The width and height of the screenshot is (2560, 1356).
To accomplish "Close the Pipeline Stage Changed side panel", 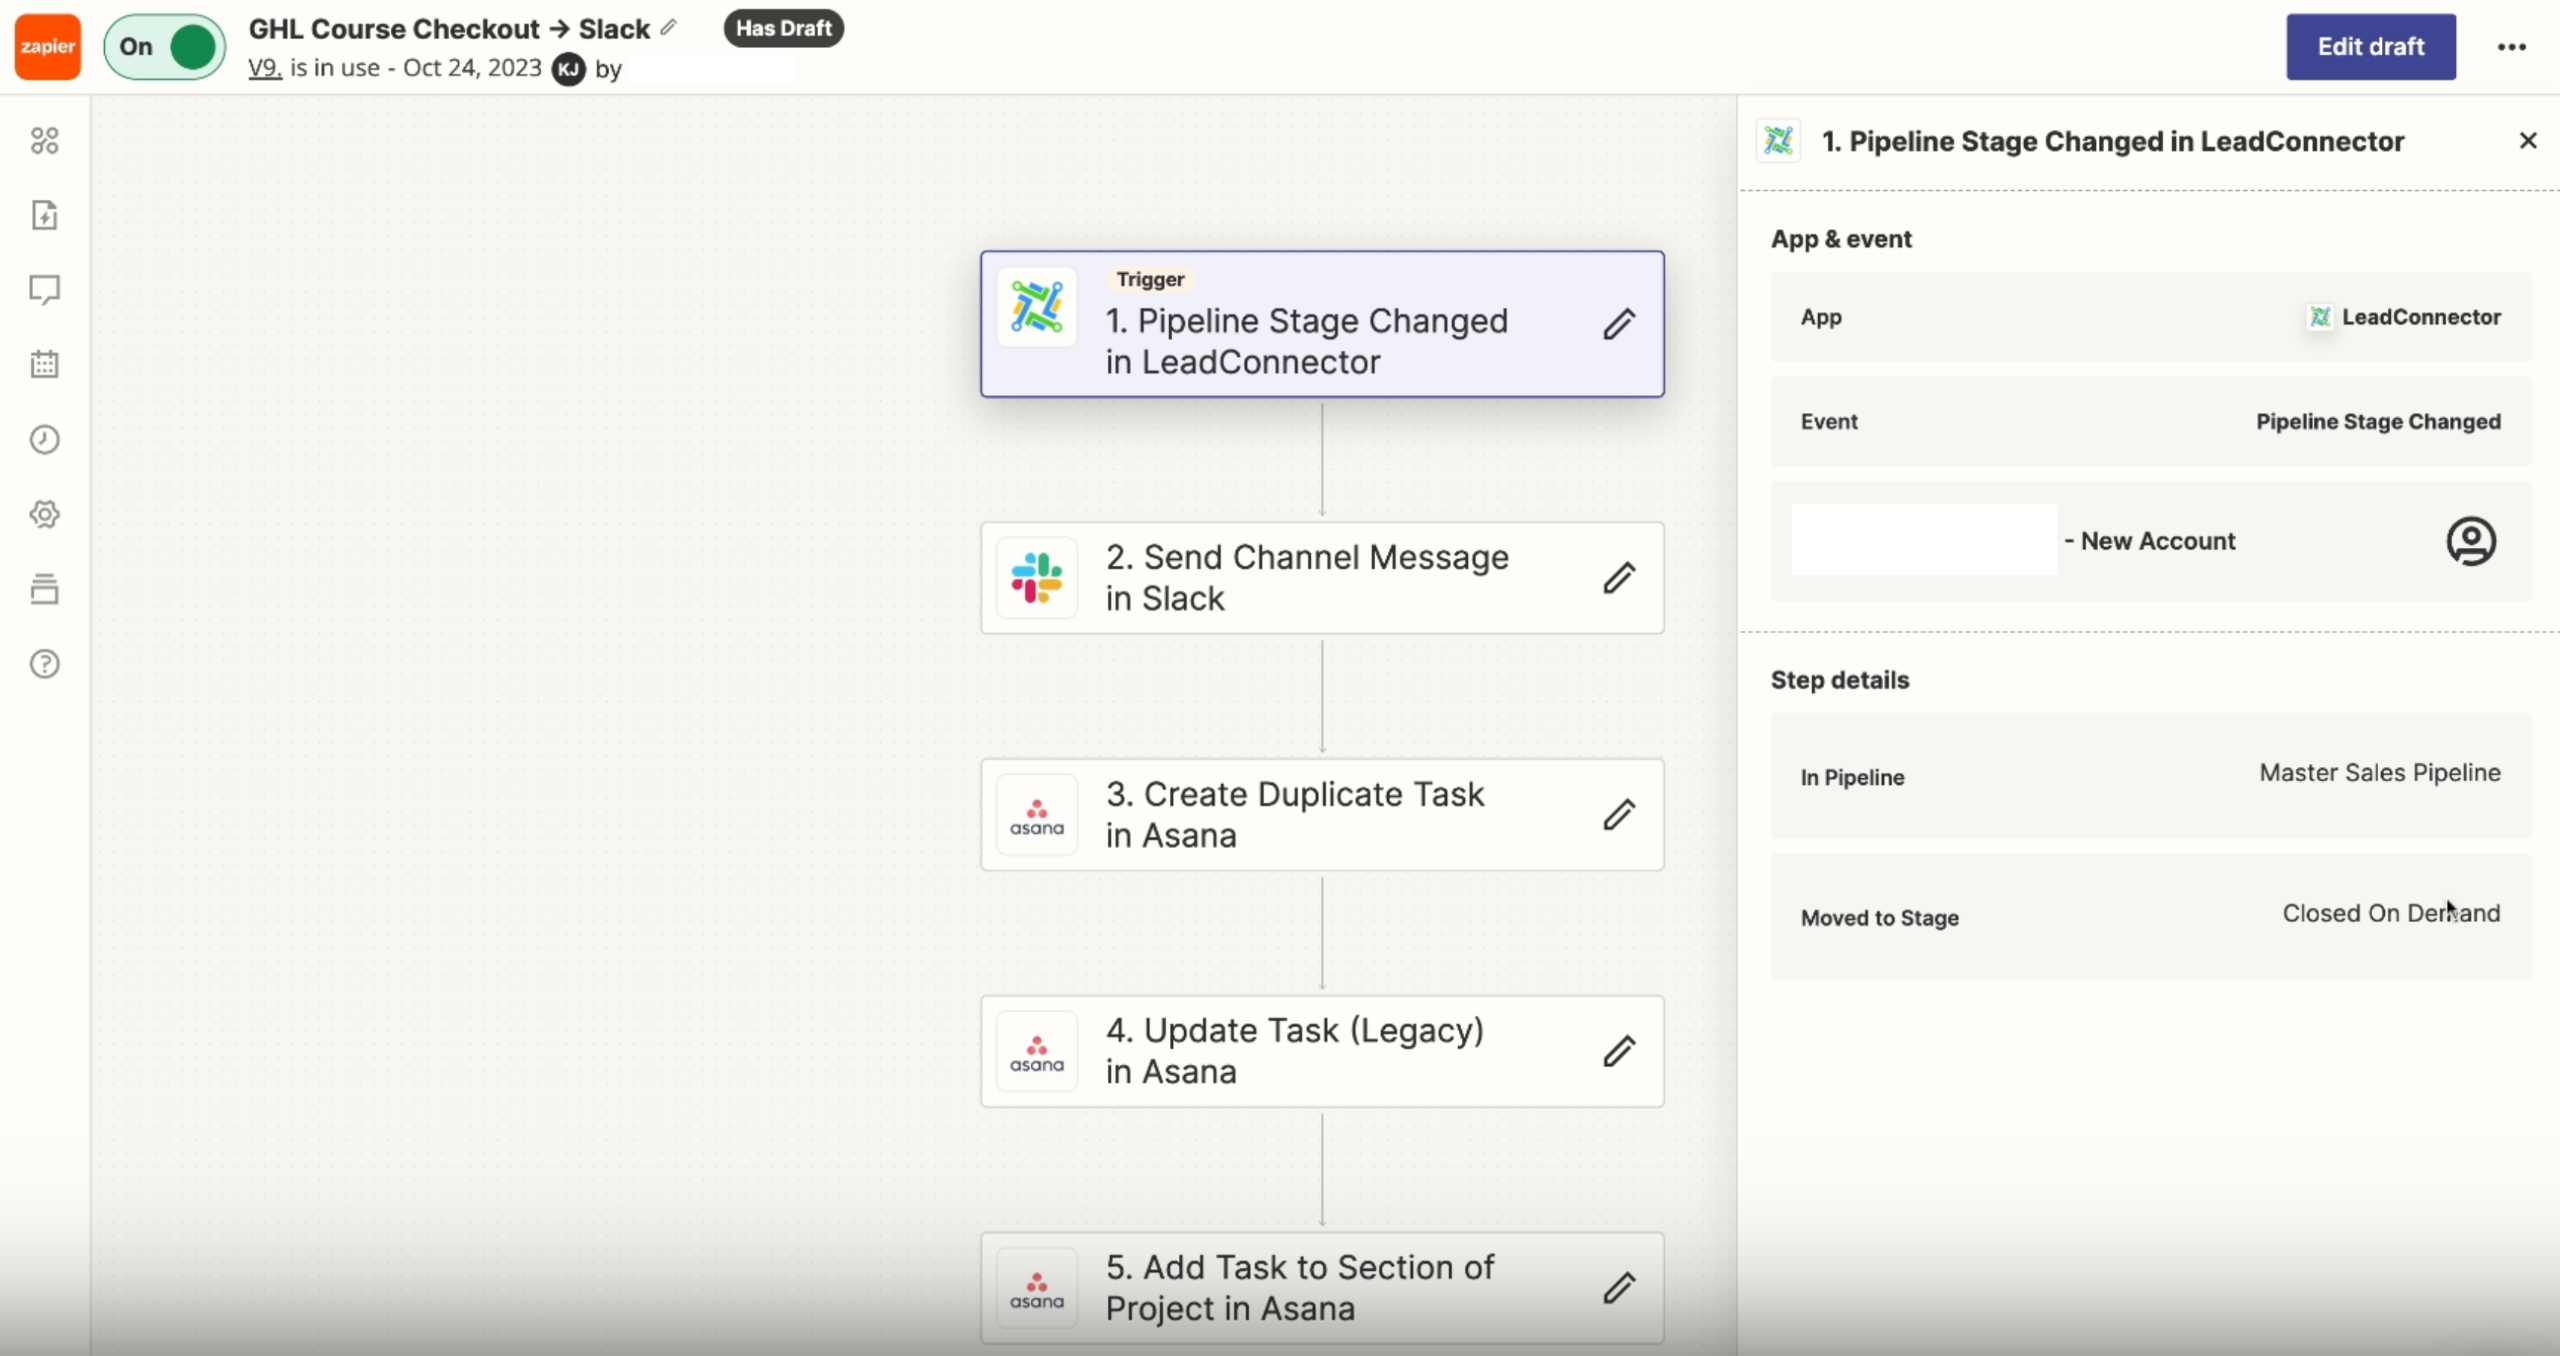I will [x=2527, y=141].
